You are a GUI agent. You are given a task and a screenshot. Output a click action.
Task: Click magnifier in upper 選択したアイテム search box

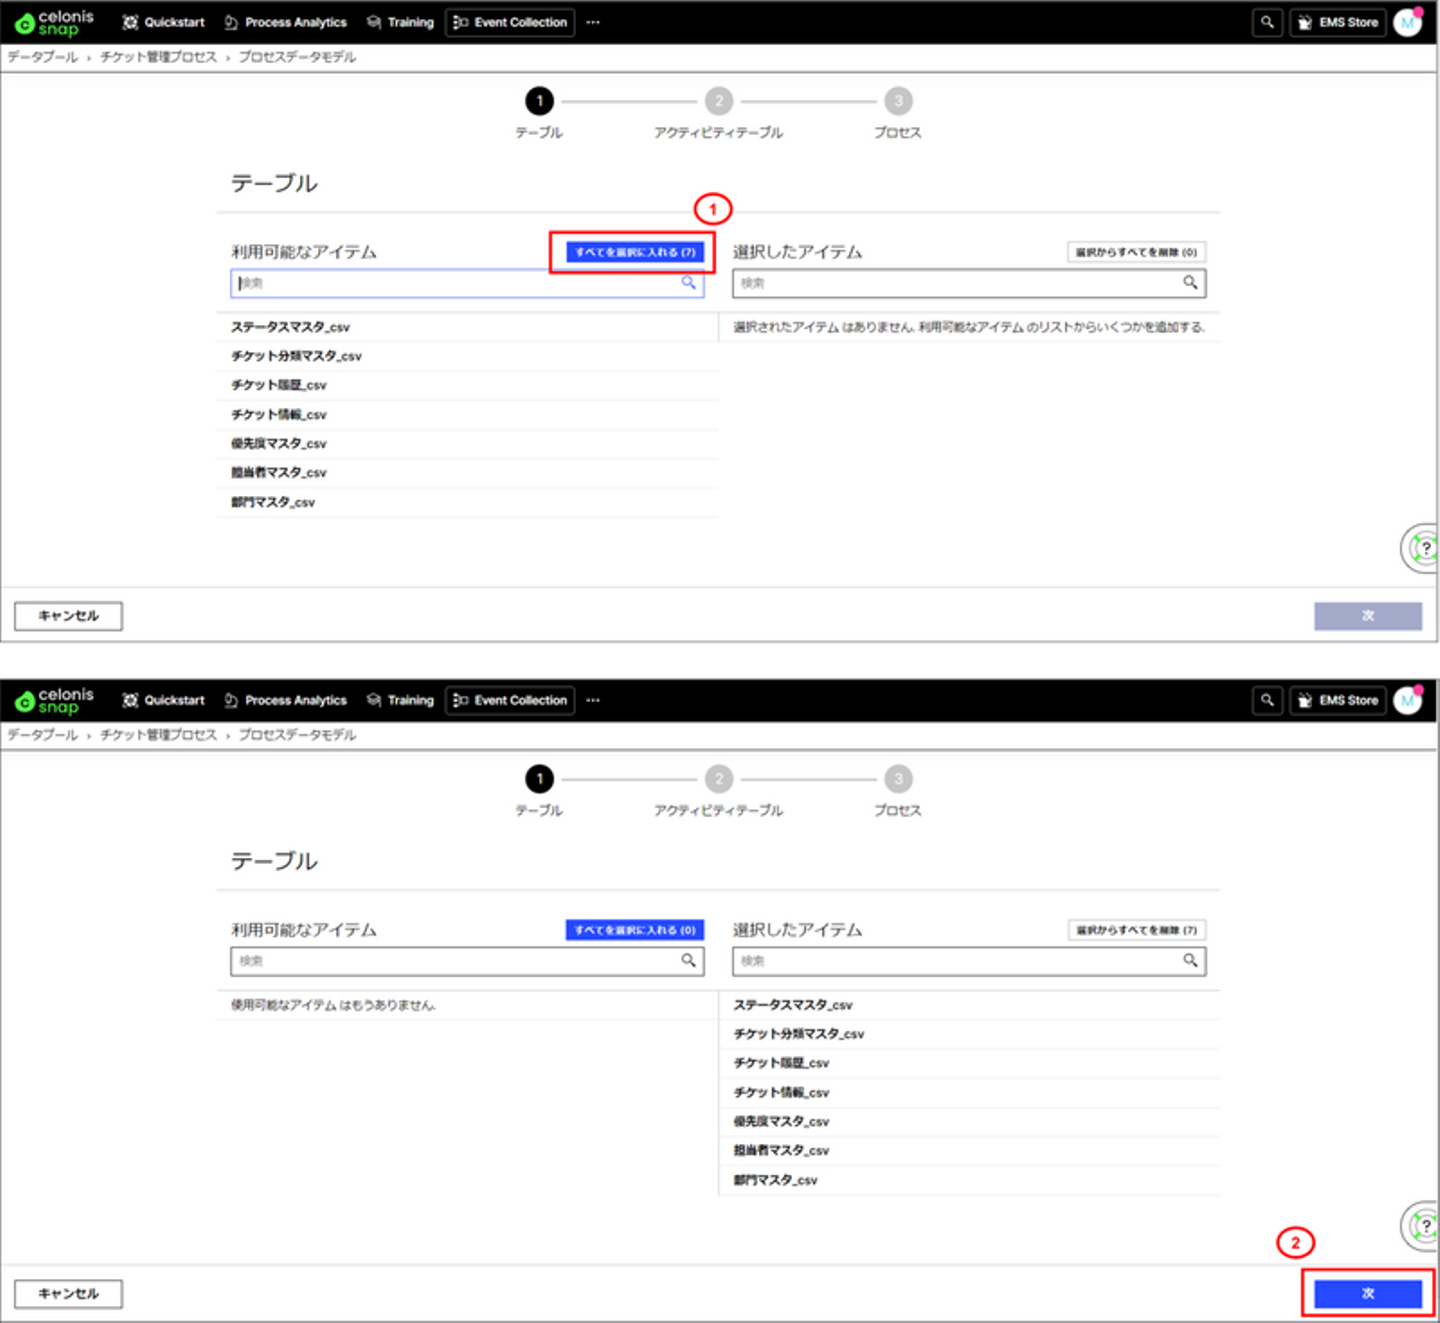[1190, 283]
